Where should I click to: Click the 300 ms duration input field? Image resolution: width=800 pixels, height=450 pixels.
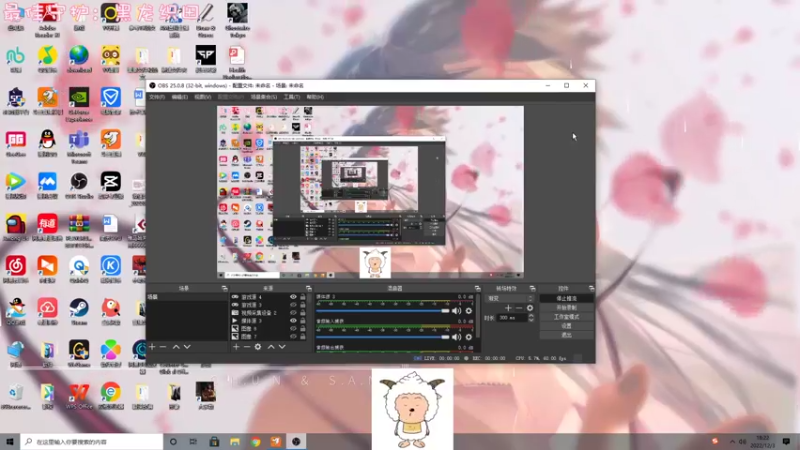(x=512, y=318)
